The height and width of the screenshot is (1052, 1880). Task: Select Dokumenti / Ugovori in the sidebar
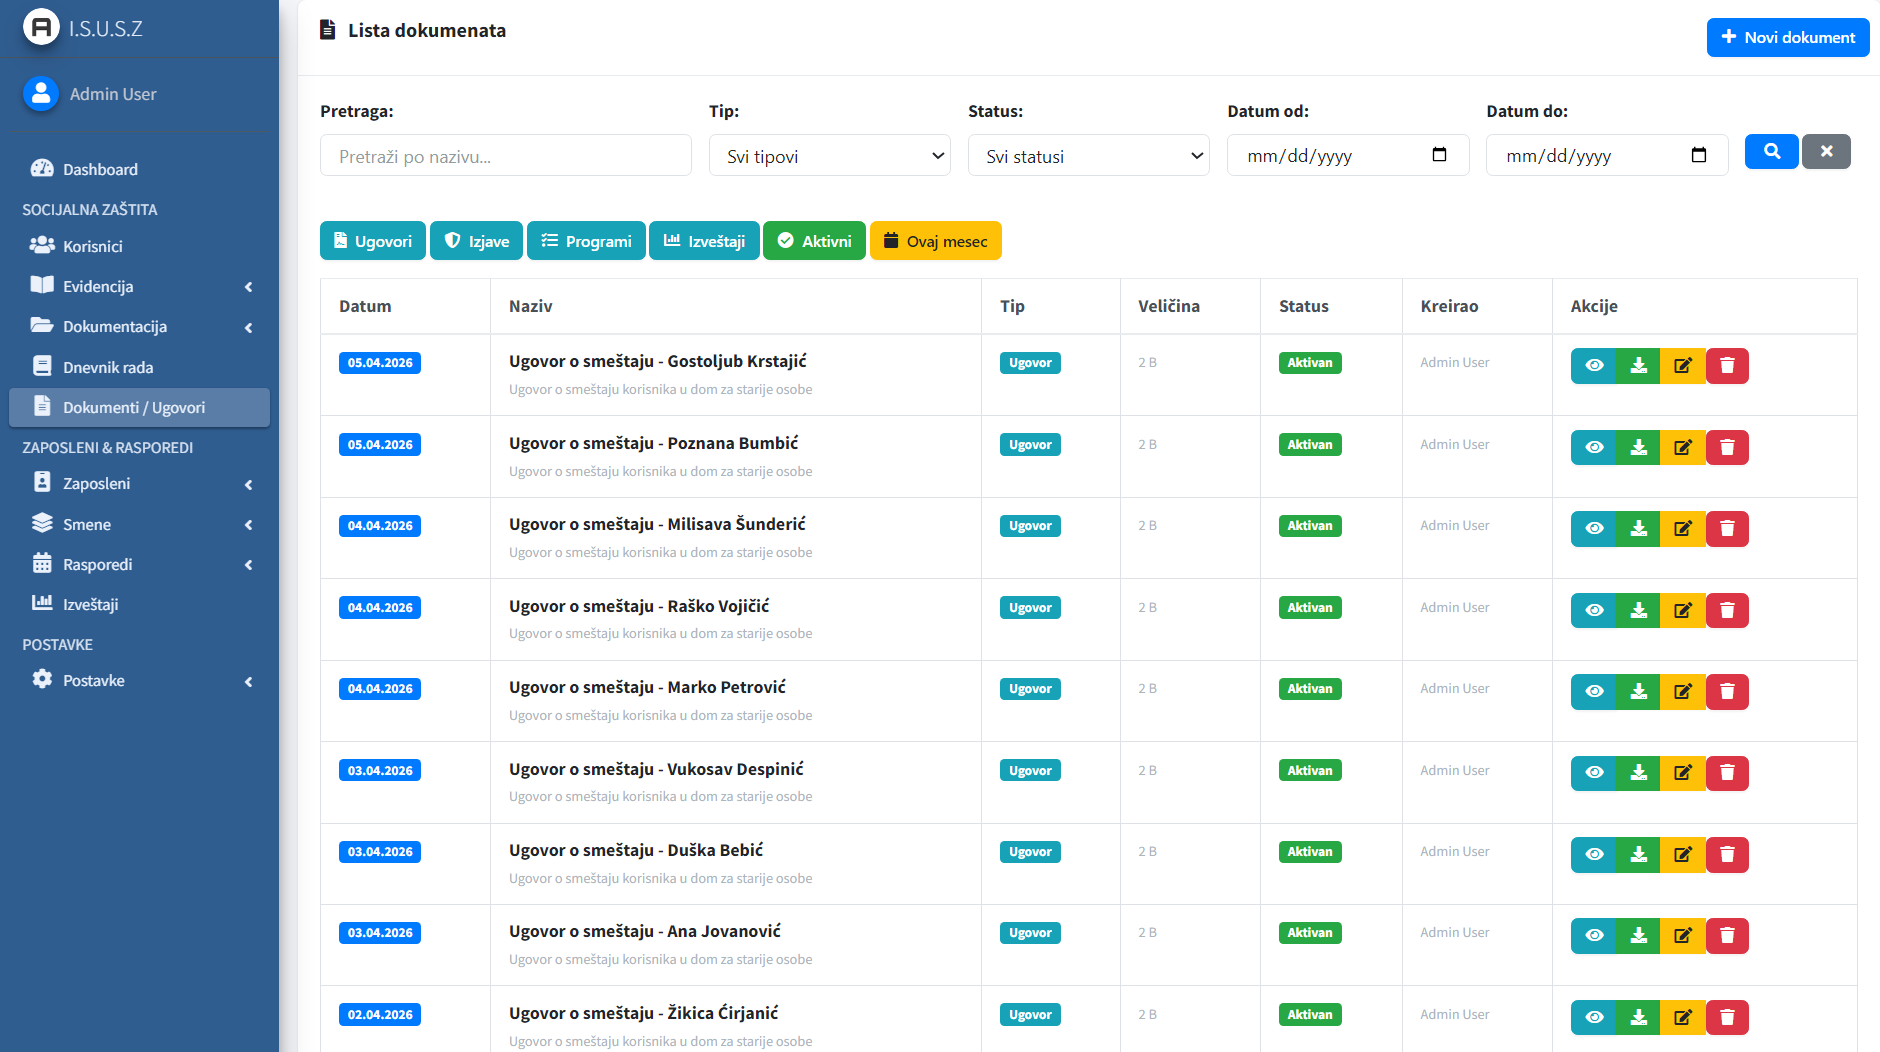140,408
